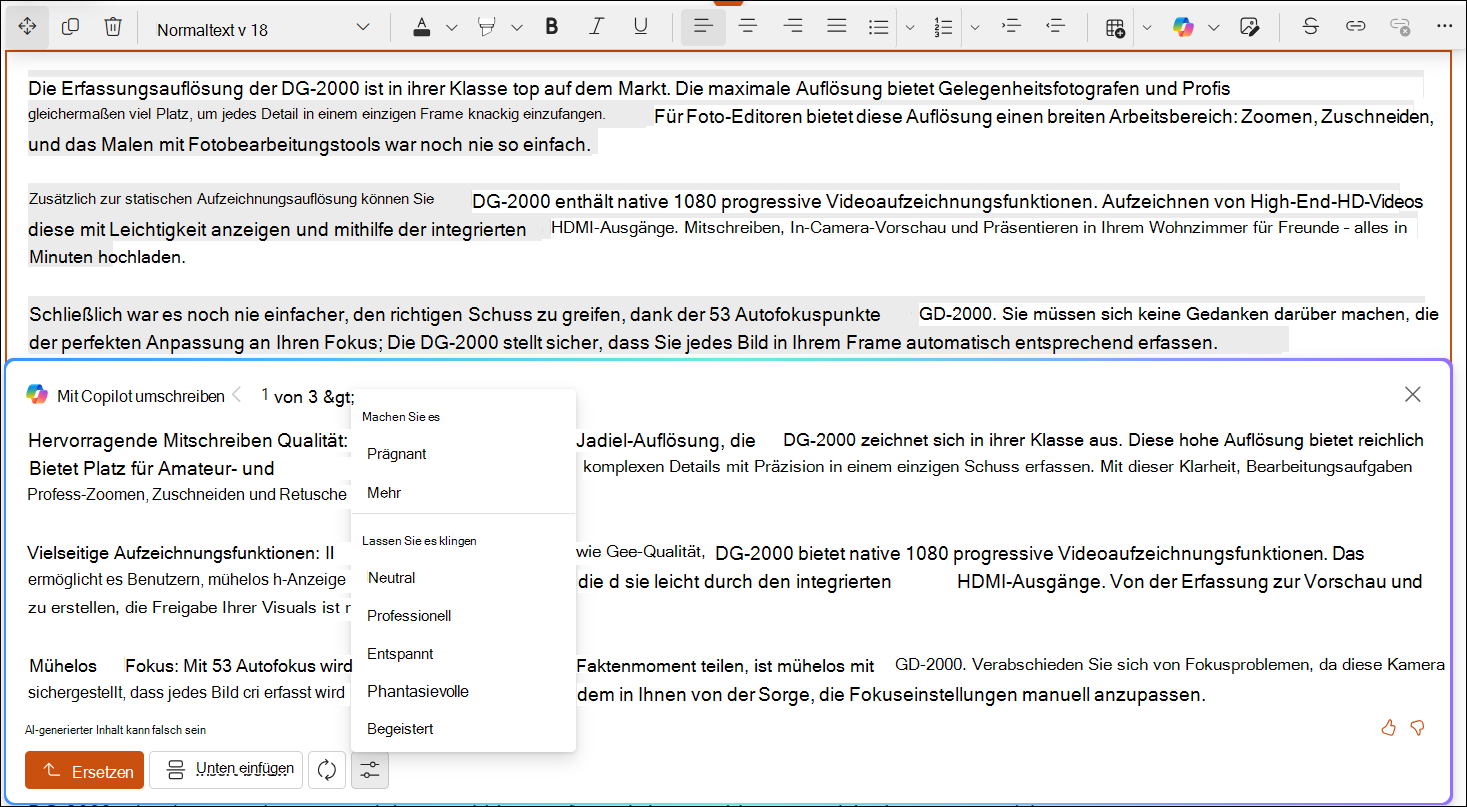Image resolution: width=1467 pixels, height=807 pixels.
Task: Toggle strikethrough formatting
Action: [x=1310, y=27]
